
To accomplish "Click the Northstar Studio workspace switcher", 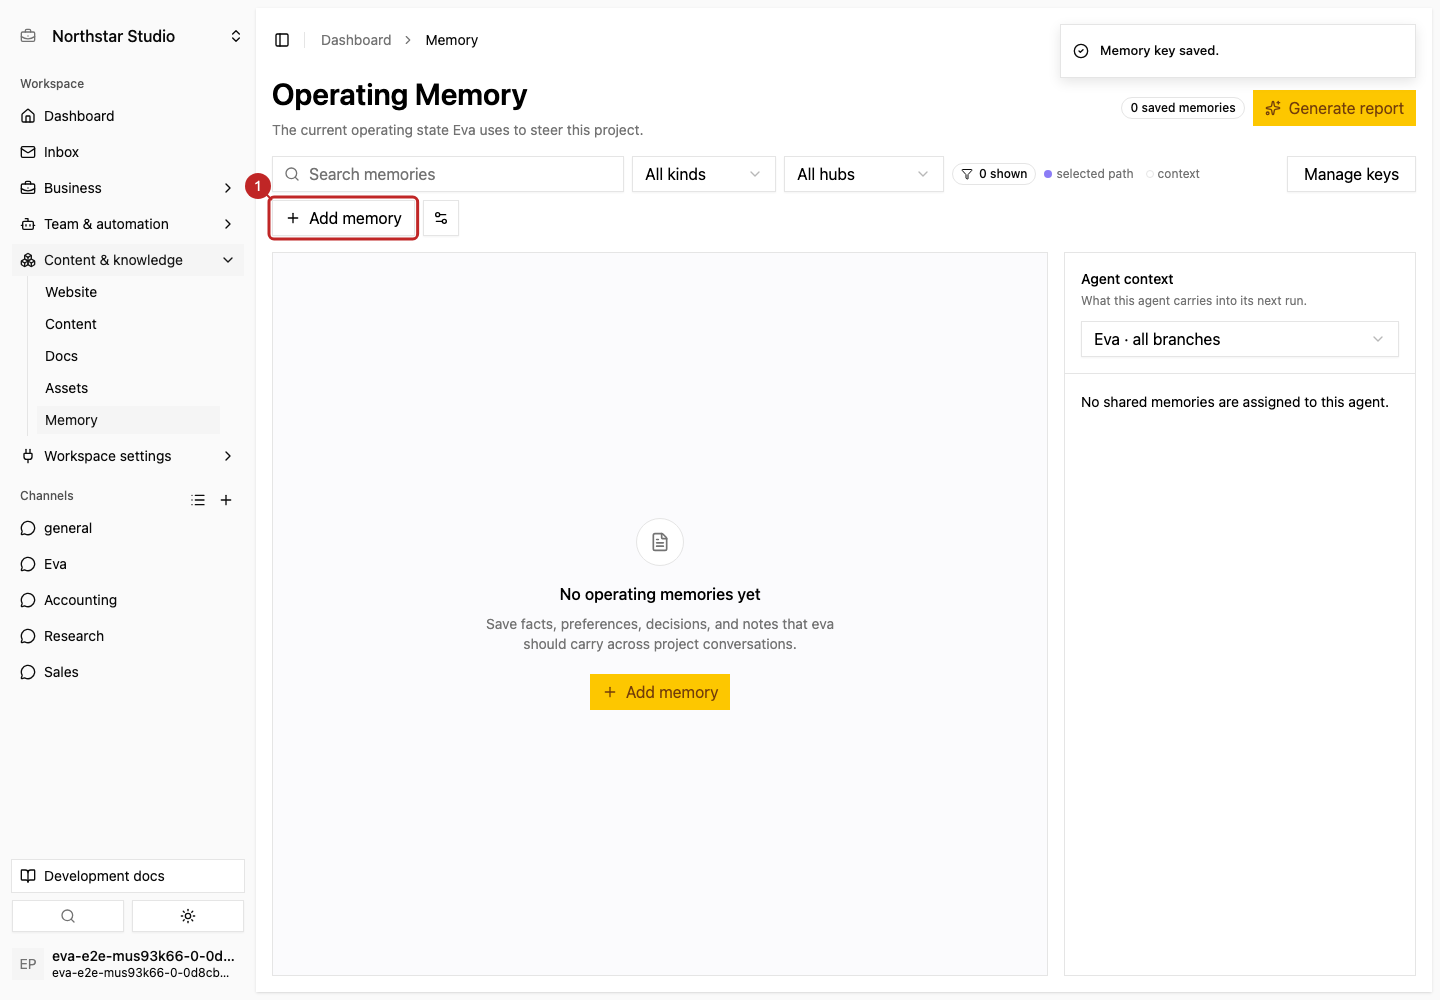I will (132, 36).
